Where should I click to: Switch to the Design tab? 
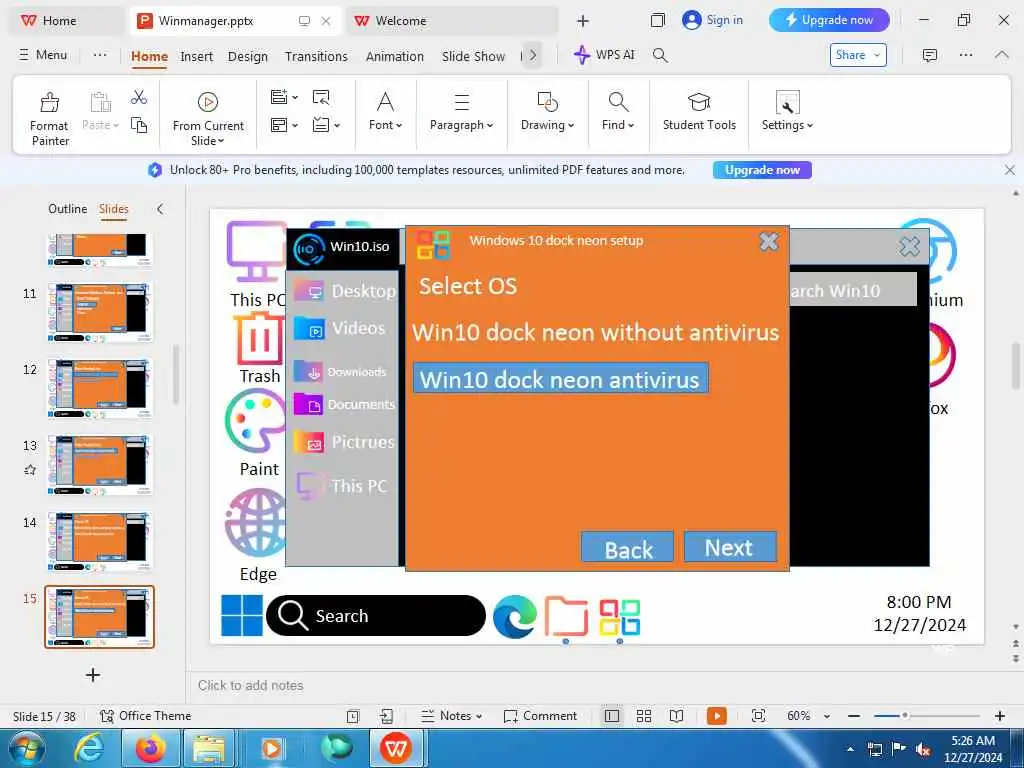tap(248, 56)
